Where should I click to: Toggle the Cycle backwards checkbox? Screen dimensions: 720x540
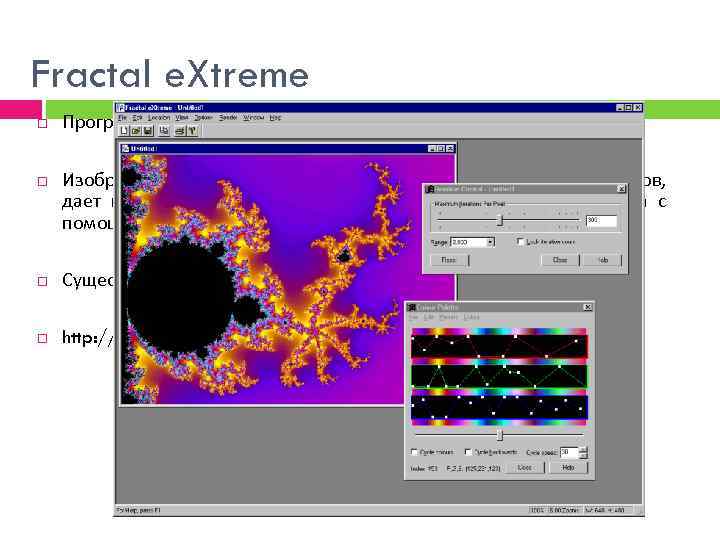[468, 452]
